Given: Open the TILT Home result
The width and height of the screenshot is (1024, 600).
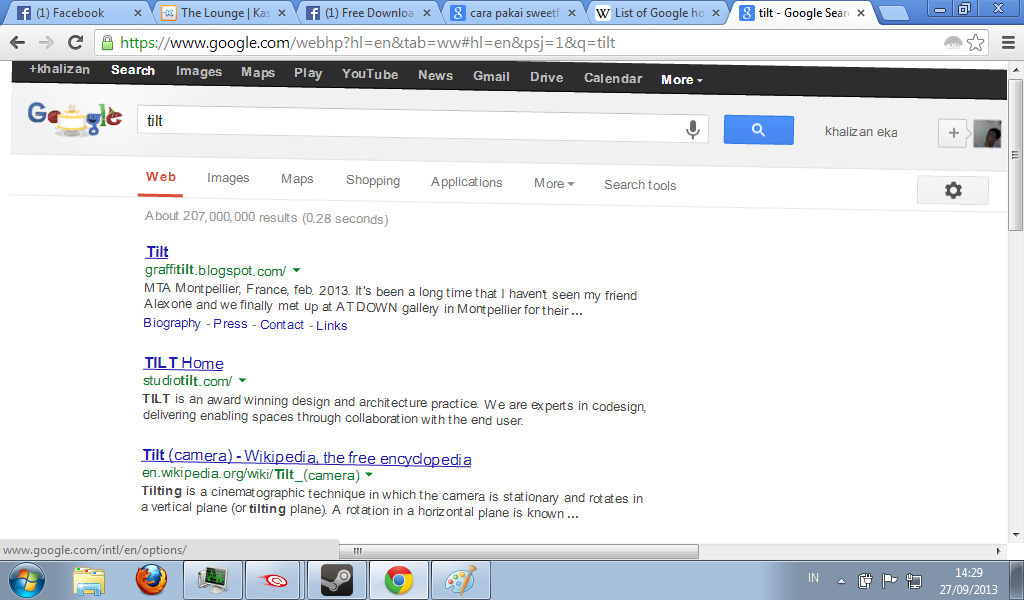Looking at the screenshot, I should pos(184,363).
